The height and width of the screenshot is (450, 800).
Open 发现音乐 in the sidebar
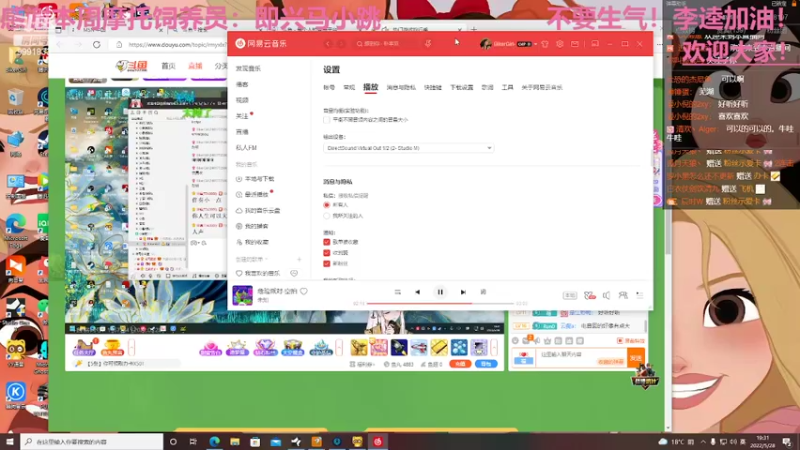pyautogui.click(x=248, y=68)
